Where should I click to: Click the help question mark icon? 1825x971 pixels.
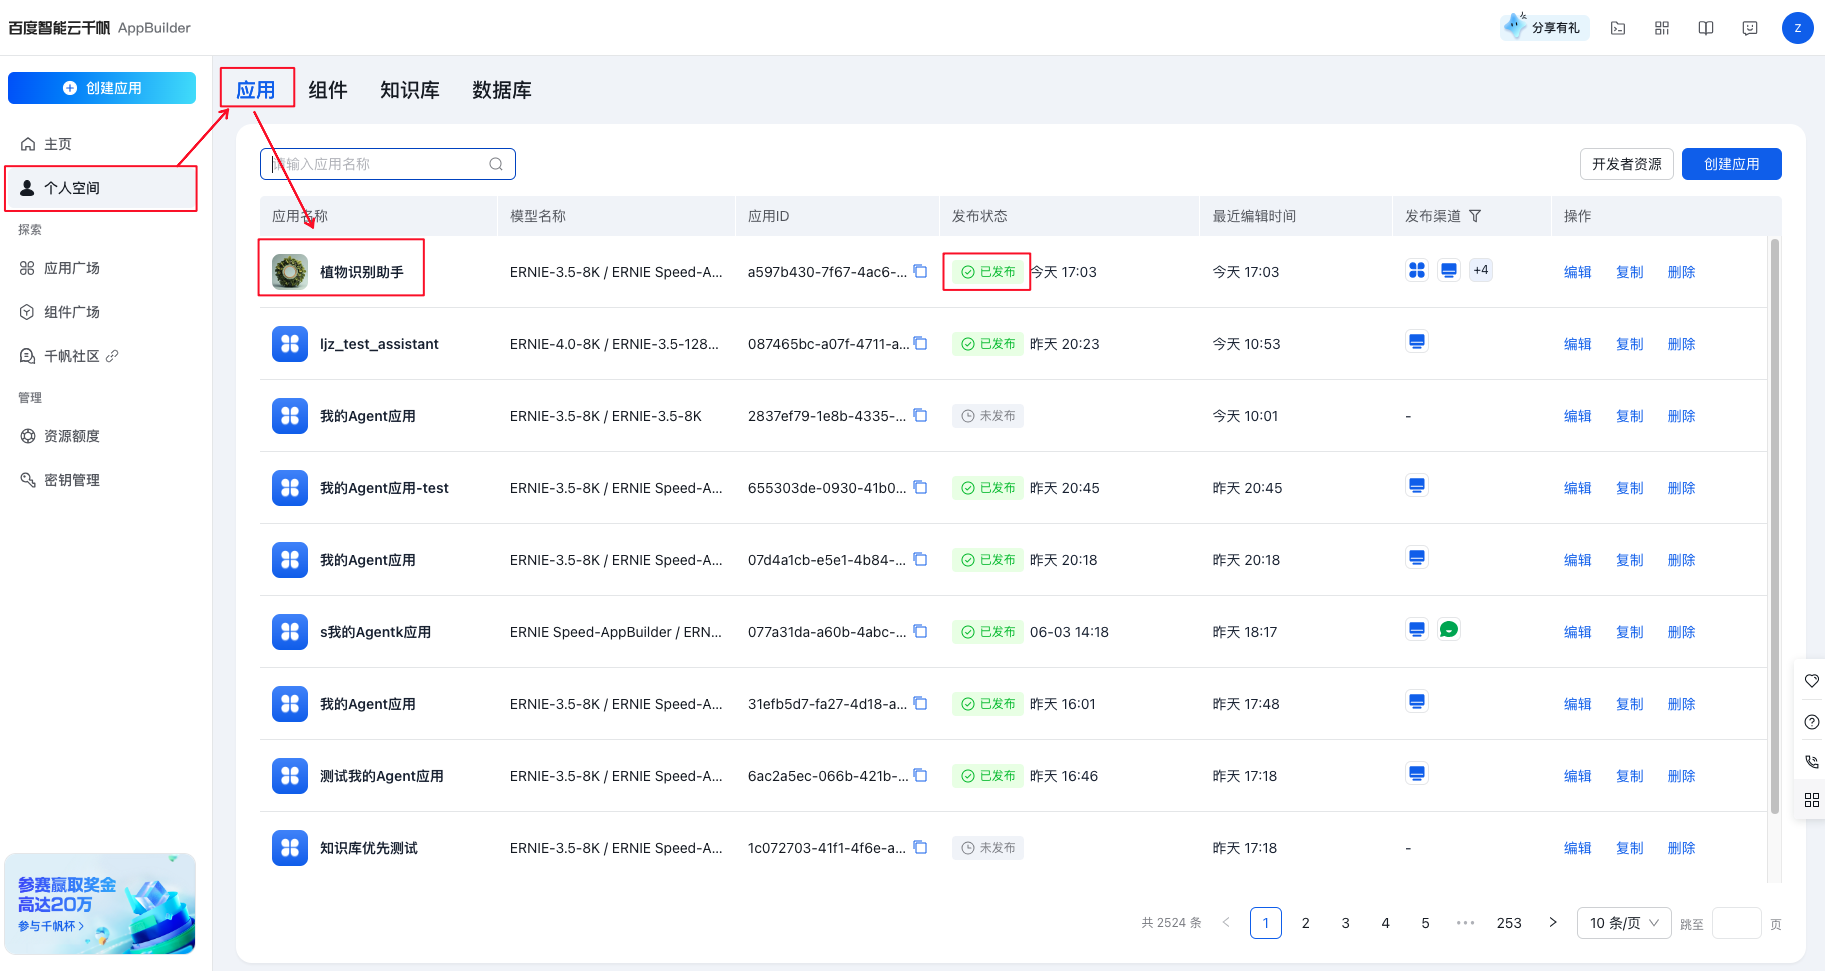tap(1811, 722)
